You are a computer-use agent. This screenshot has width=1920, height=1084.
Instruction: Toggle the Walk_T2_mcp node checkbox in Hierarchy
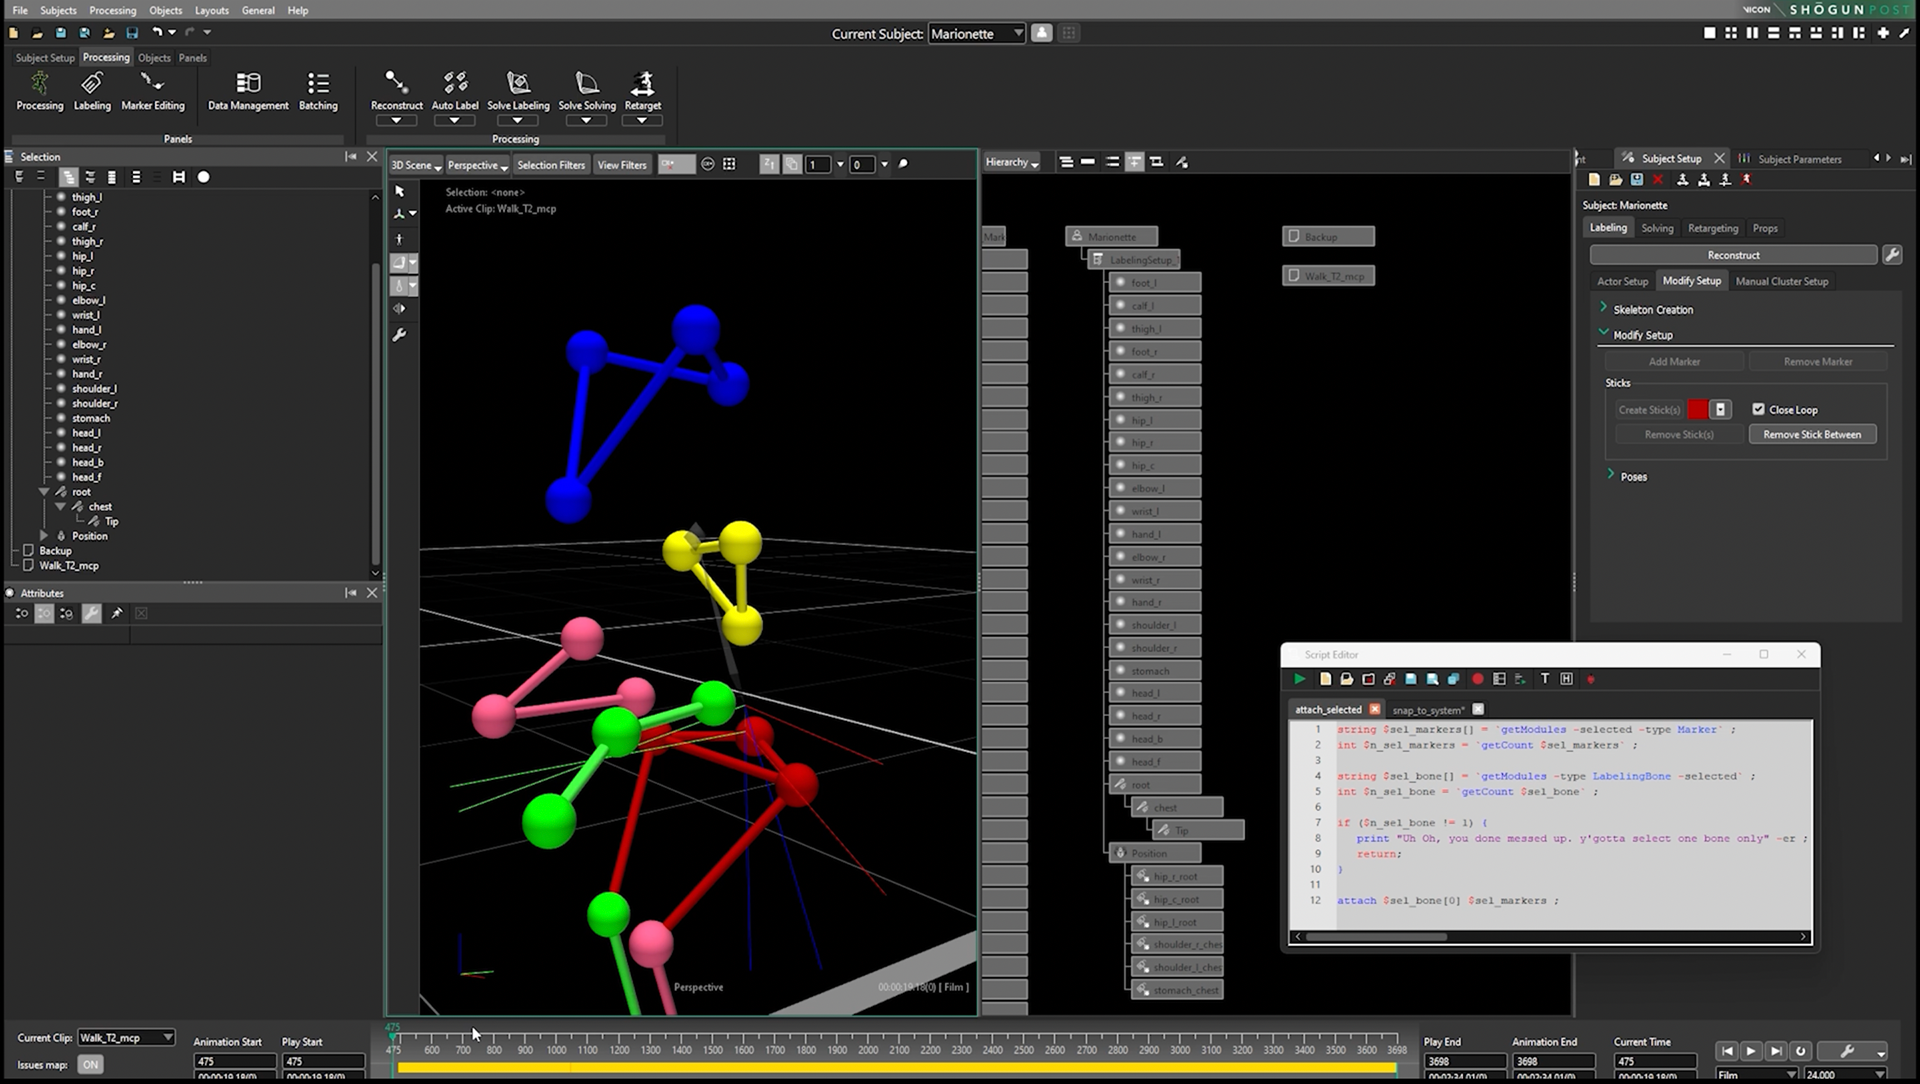point(1294,276)
